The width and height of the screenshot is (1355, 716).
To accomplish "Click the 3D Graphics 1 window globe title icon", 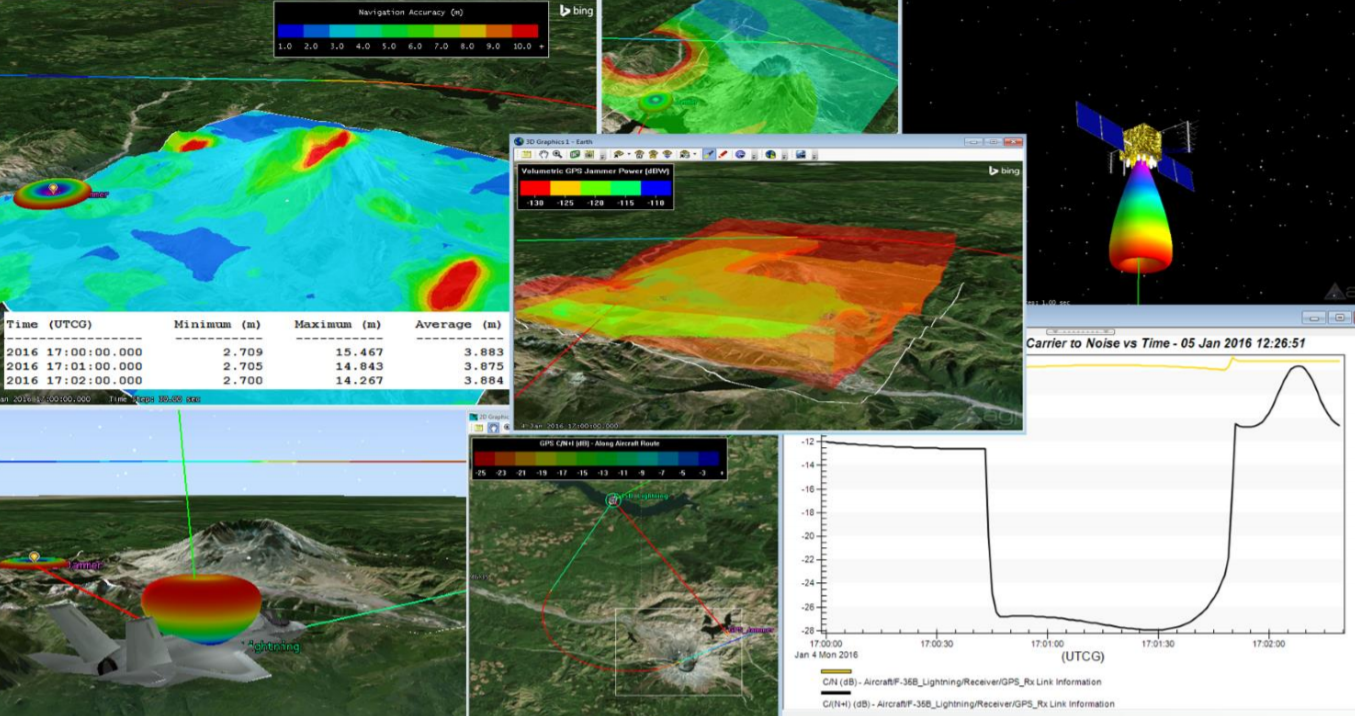I will (518, 141).
